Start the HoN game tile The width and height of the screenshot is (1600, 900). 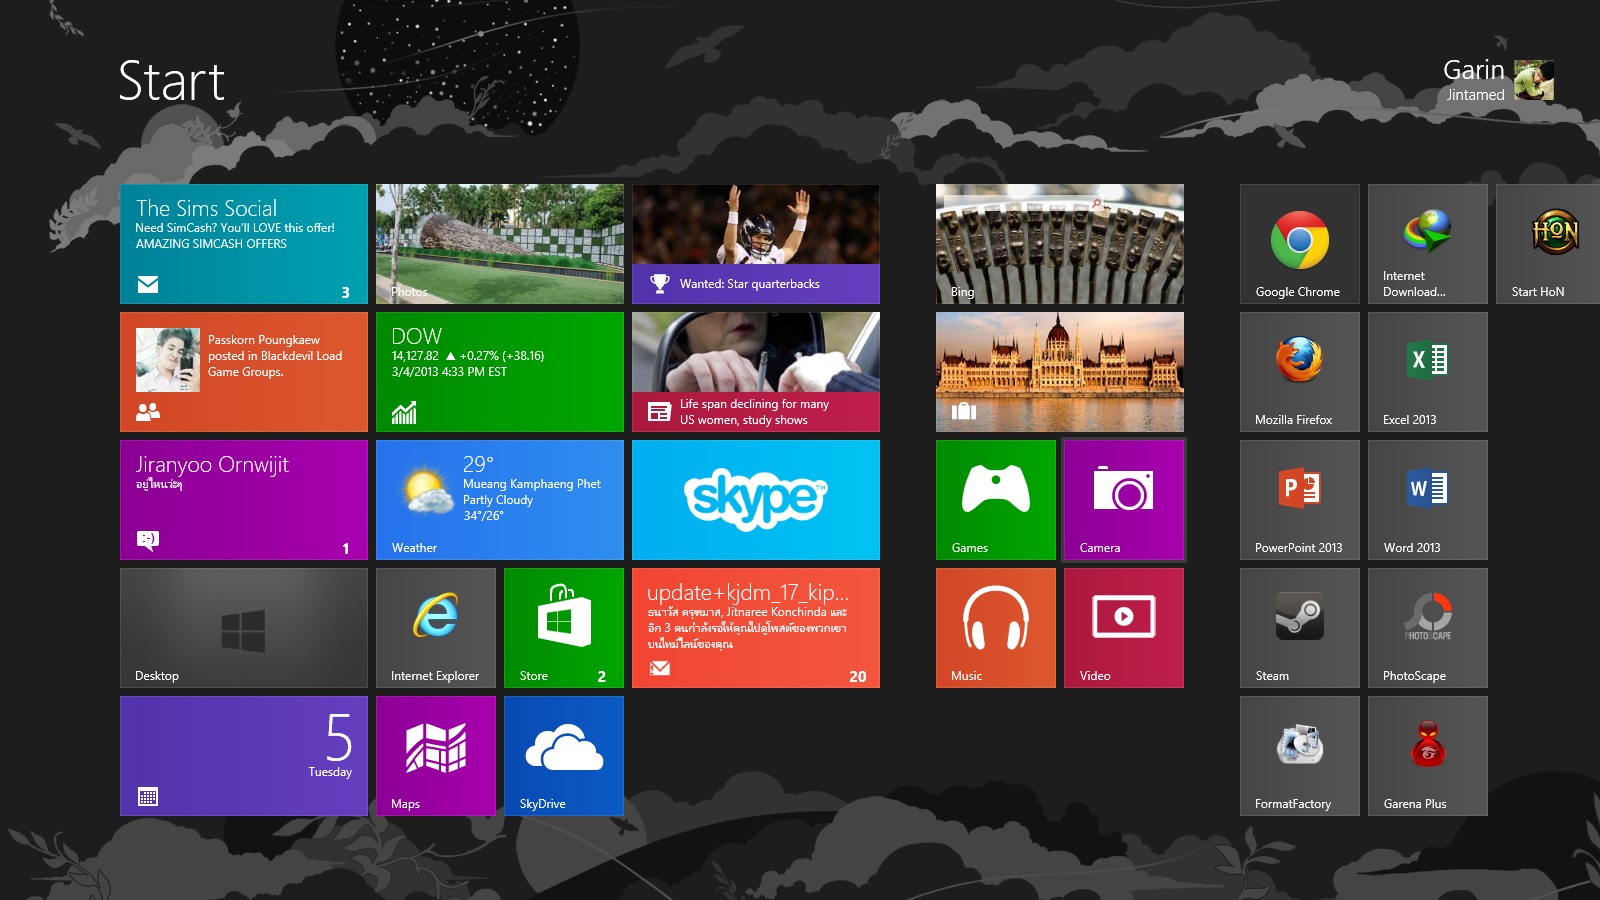[1548, 244]
